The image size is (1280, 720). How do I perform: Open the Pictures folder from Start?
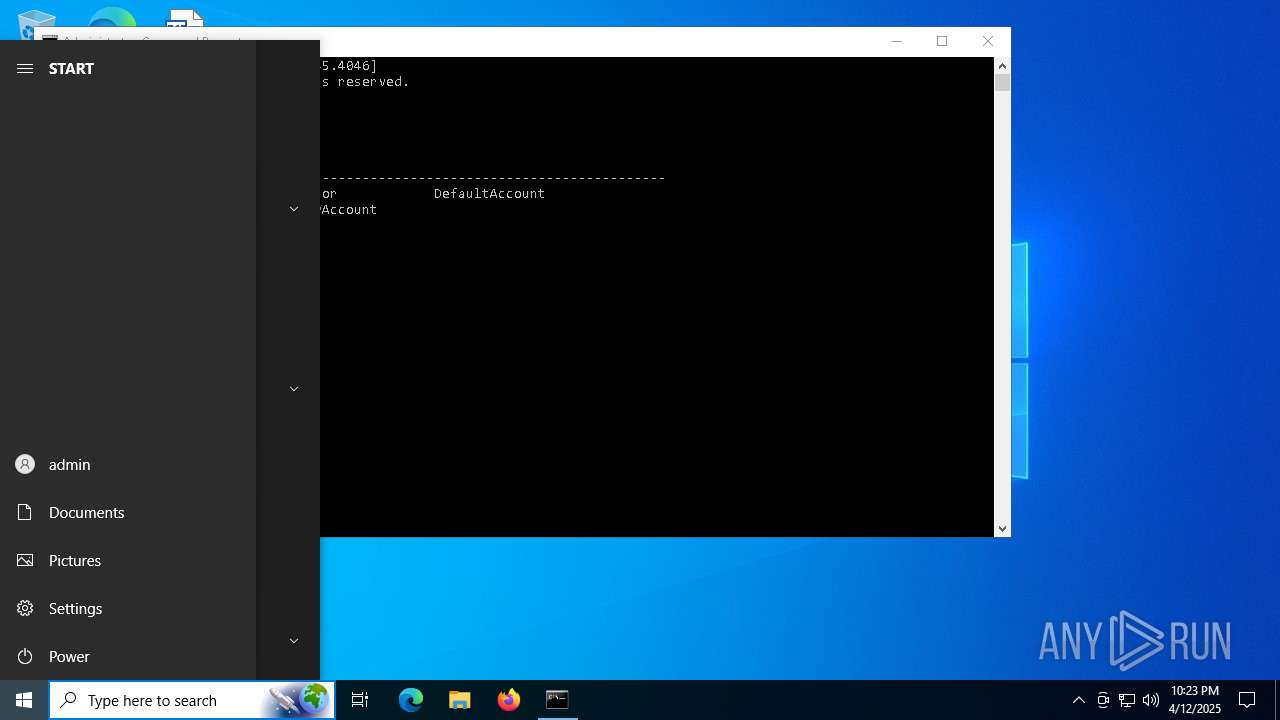click(x=128, y=560)
